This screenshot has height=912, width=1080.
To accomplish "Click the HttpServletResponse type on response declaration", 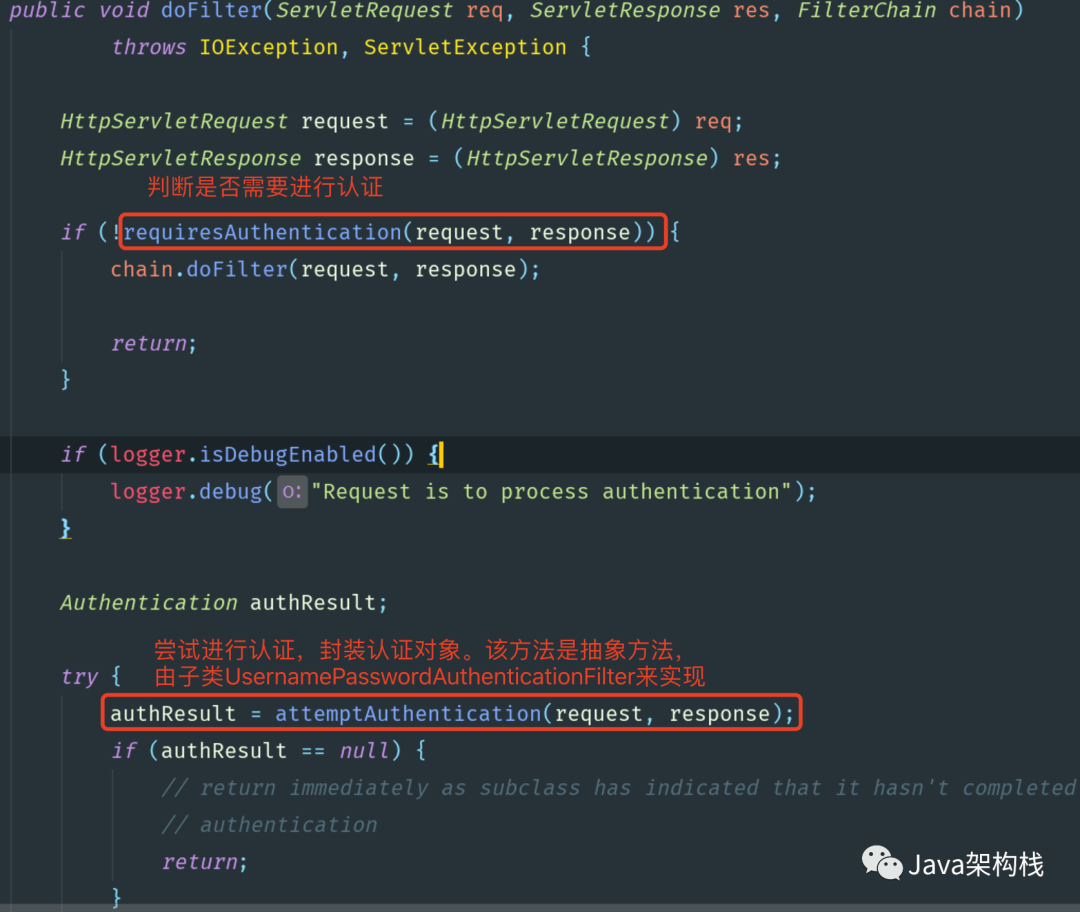I will pyautogui.click(x=180, y=158).
